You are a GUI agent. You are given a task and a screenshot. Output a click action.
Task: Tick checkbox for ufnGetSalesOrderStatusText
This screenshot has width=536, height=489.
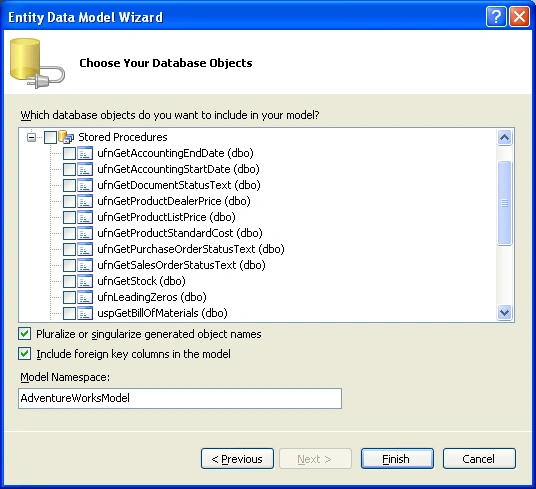pyautogui.click(x=69, y=265)
